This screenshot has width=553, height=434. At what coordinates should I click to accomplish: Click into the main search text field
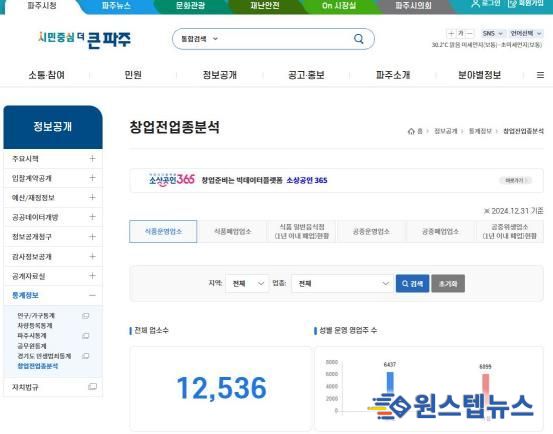coord(286,39)
